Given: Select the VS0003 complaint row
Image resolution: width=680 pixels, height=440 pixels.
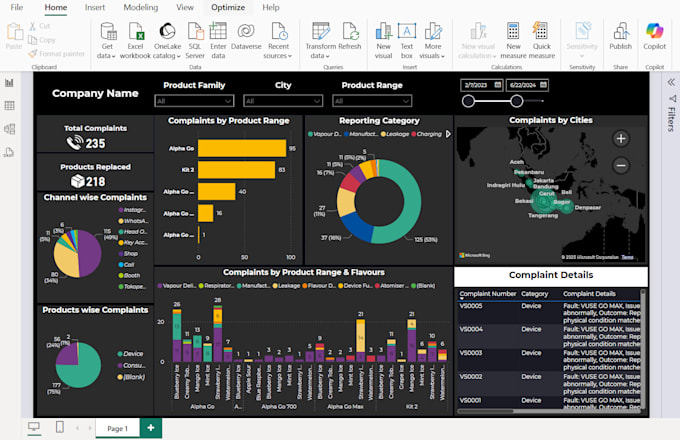Looking at the screenshot, I should click(x=549, y=360).
